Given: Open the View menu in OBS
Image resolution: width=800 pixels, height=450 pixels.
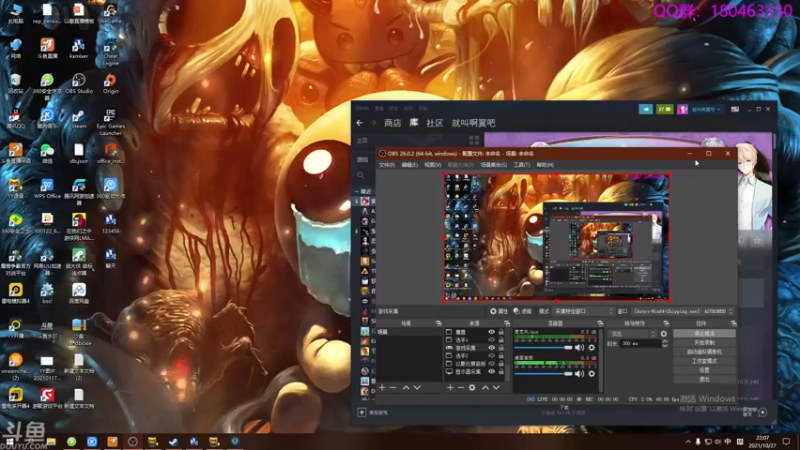Looking at the screenshot, I should (x=432, y=165).
